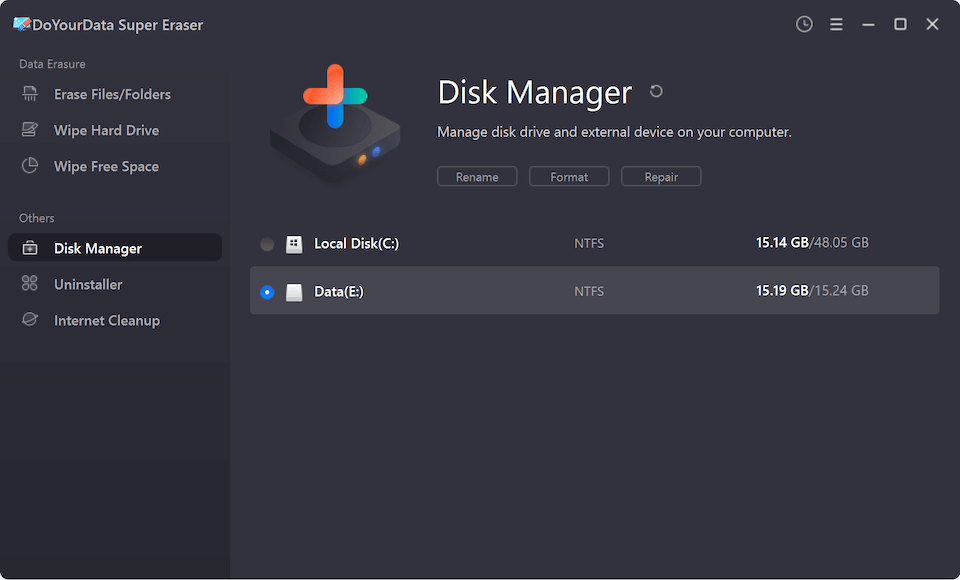Open the history clock icon
Screen dimensions: 960x580
804,24
